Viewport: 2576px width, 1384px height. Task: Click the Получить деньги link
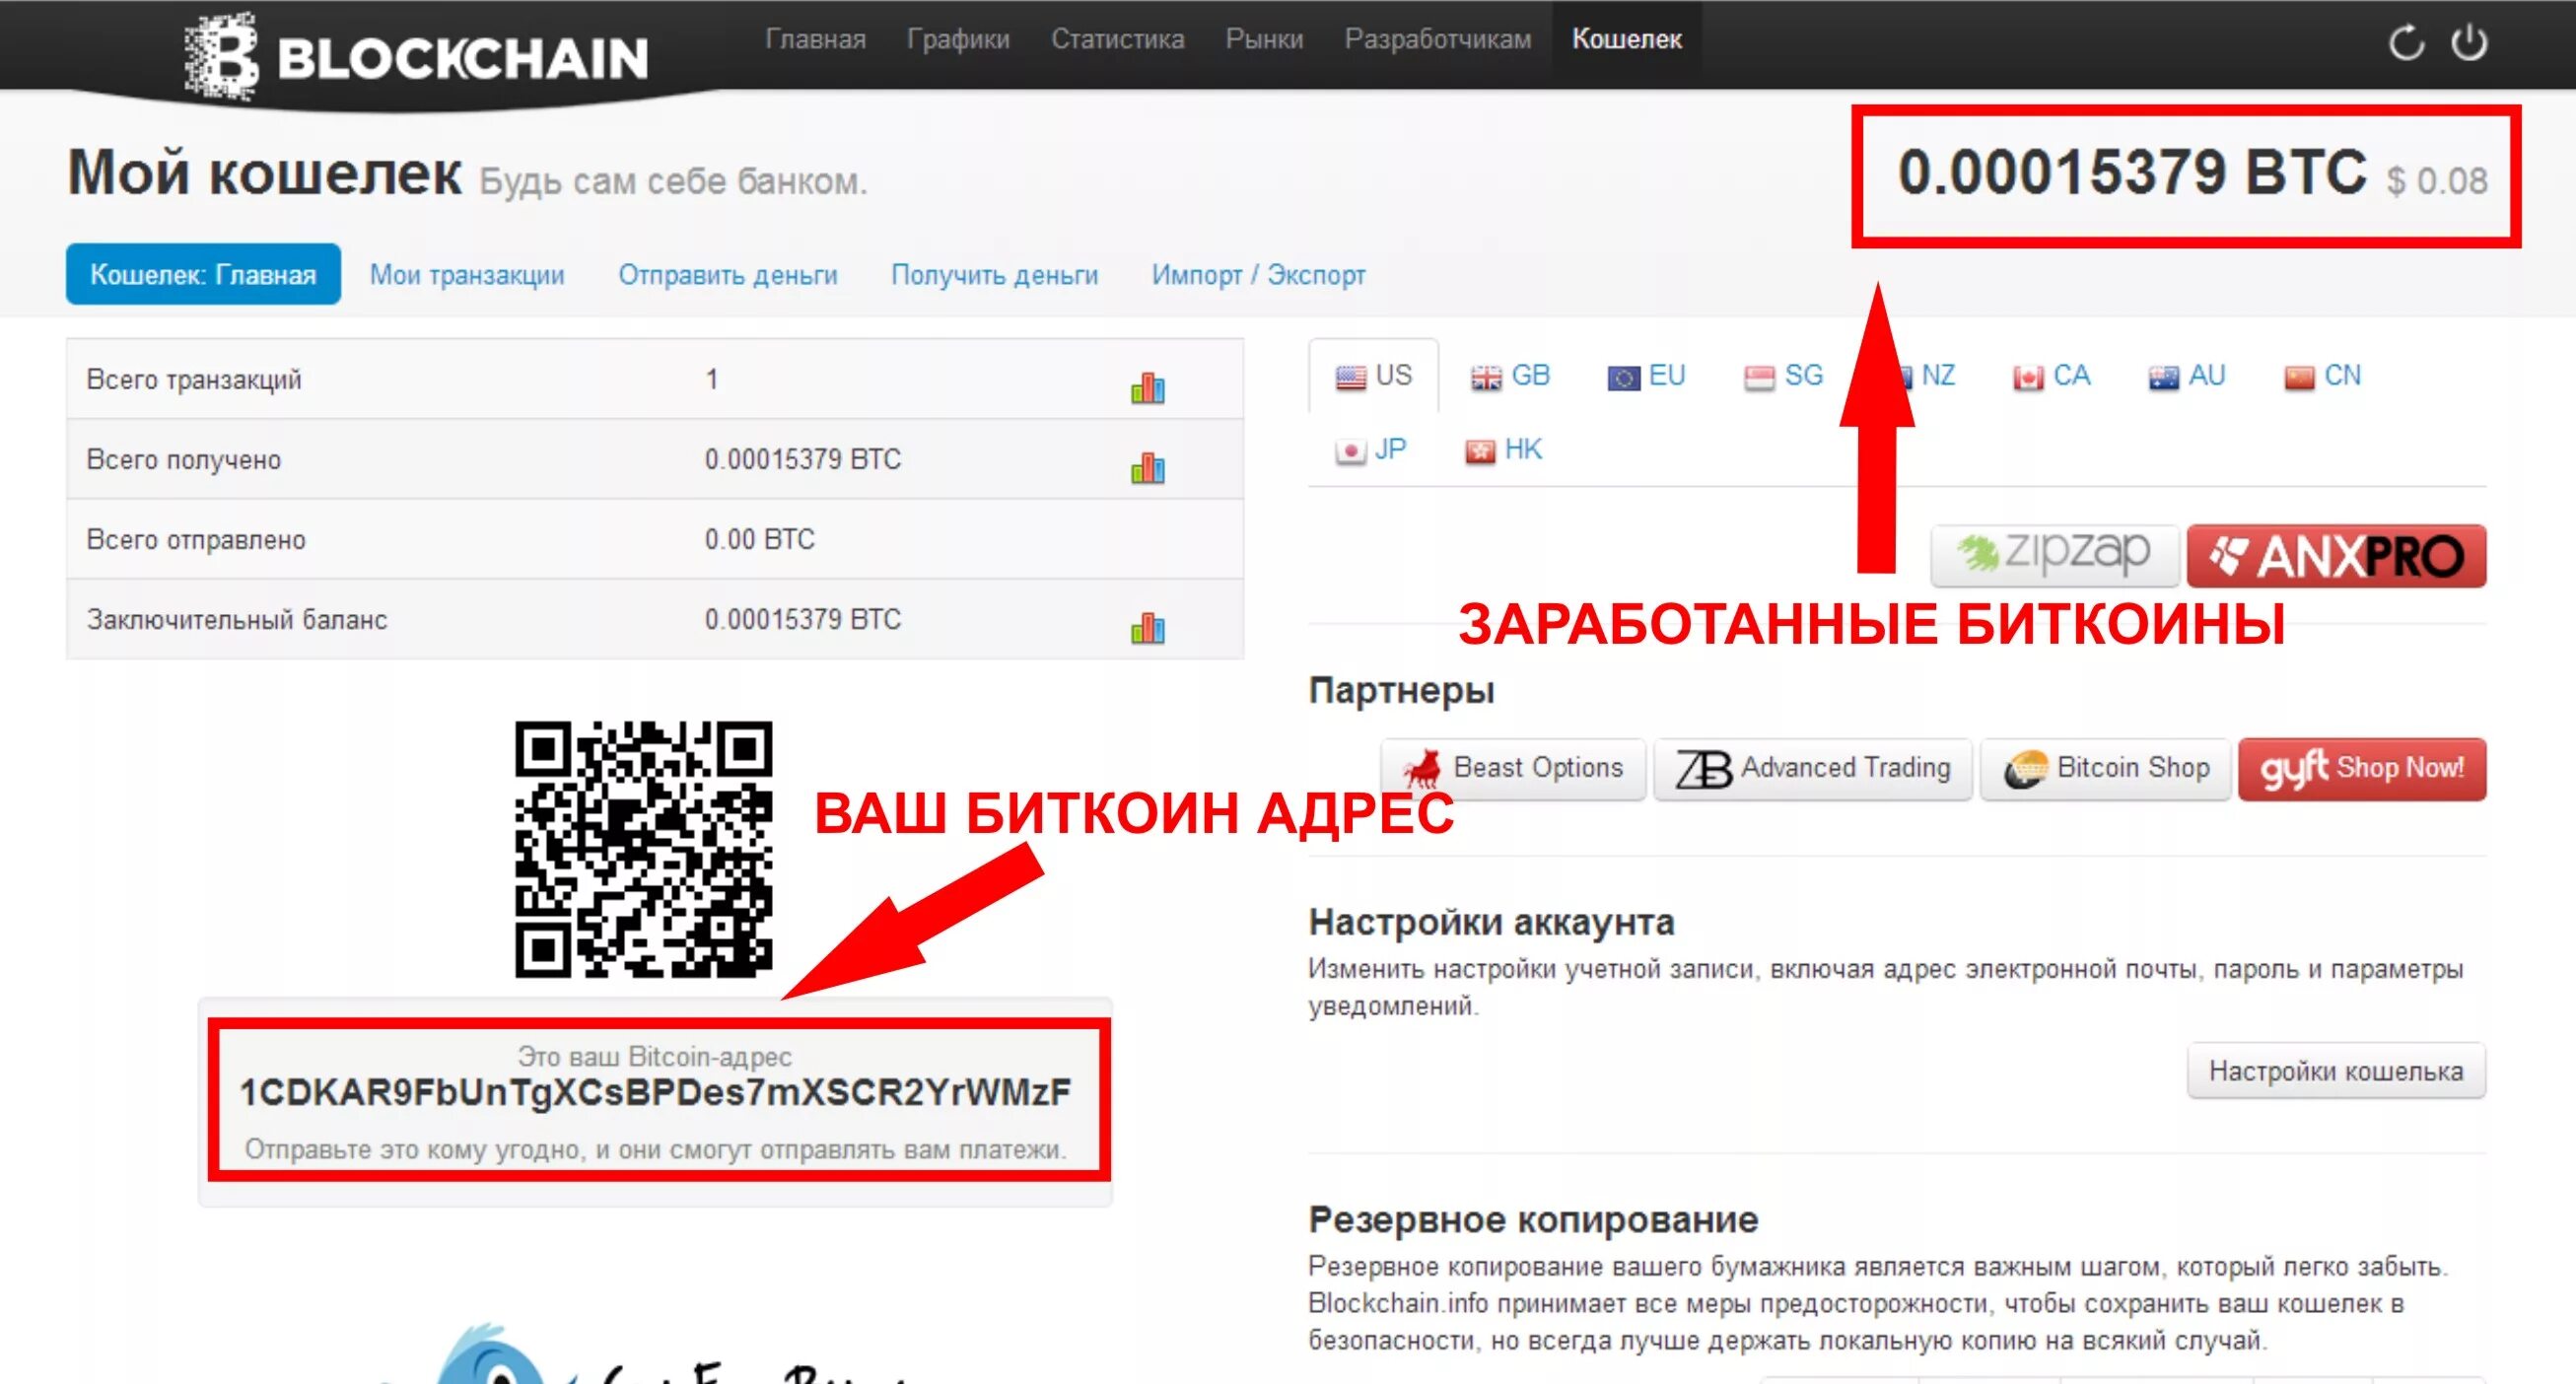coord(992,273)
